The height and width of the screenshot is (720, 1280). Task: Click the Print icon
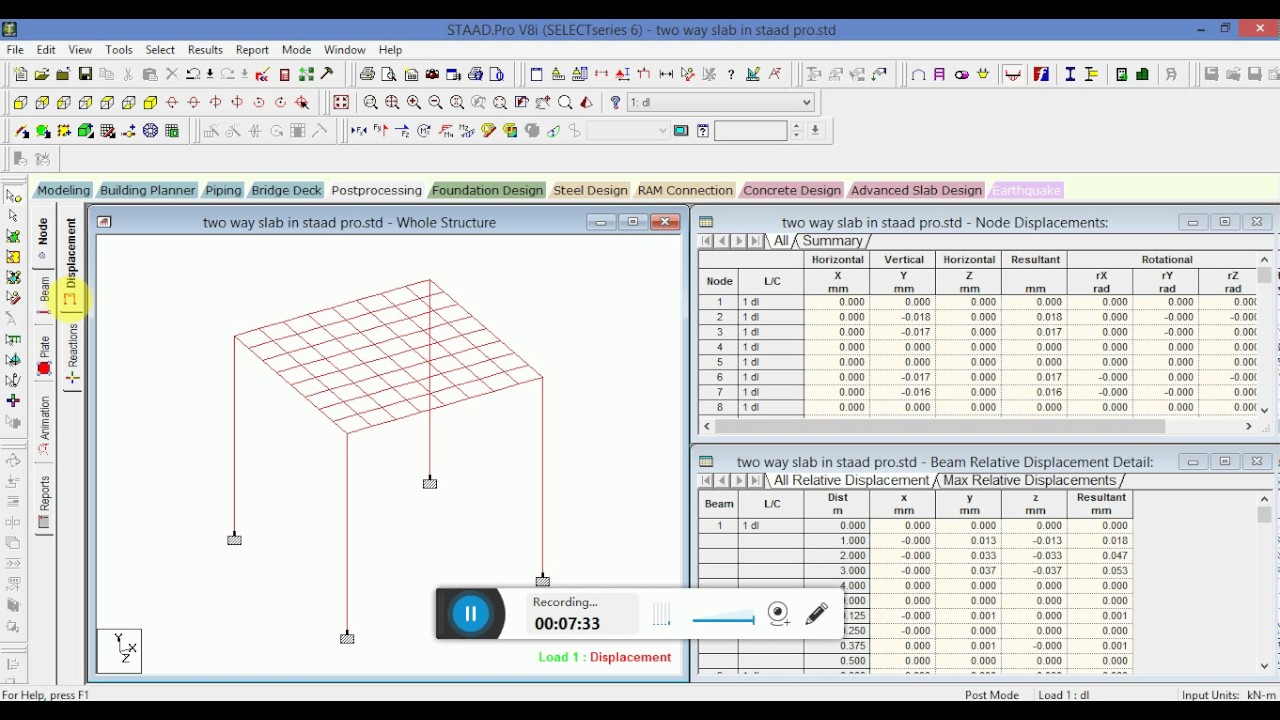coord(367,74)
